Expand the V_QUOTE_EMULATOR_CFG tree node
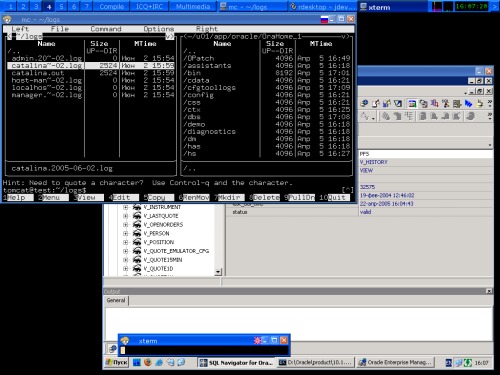Viewport: 500px width, 375px height. pyautogui.click(x=126, y=251)
